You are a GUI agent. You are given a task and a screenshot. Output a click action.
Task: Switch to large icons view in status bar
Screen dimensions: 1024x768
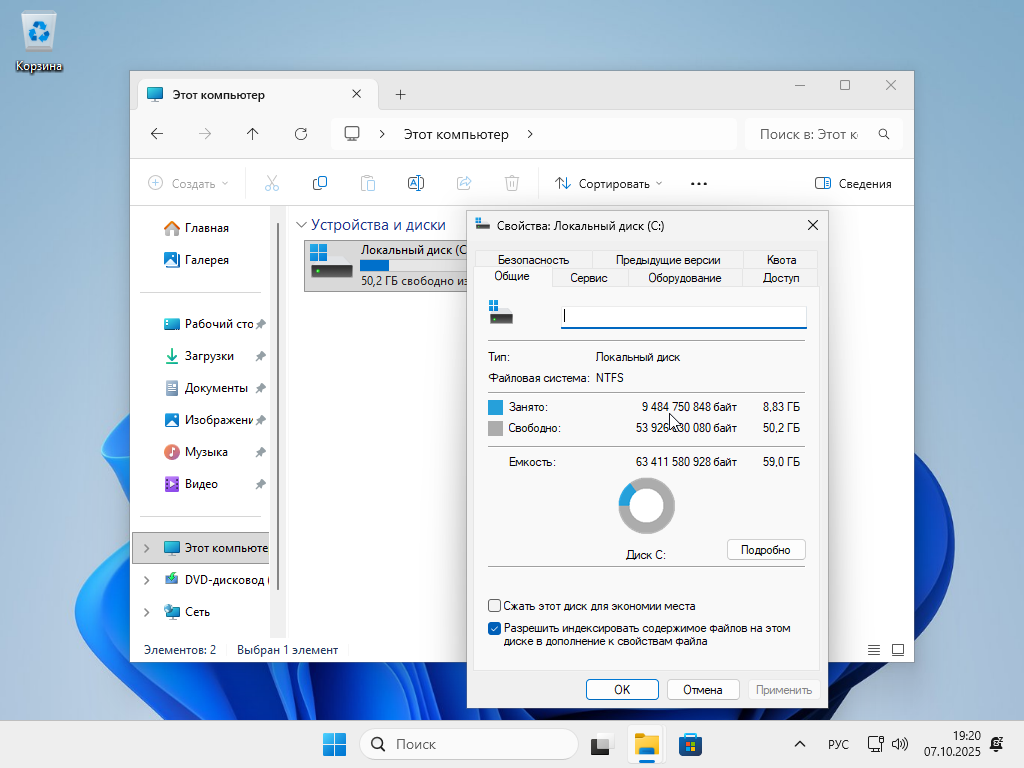898,650
